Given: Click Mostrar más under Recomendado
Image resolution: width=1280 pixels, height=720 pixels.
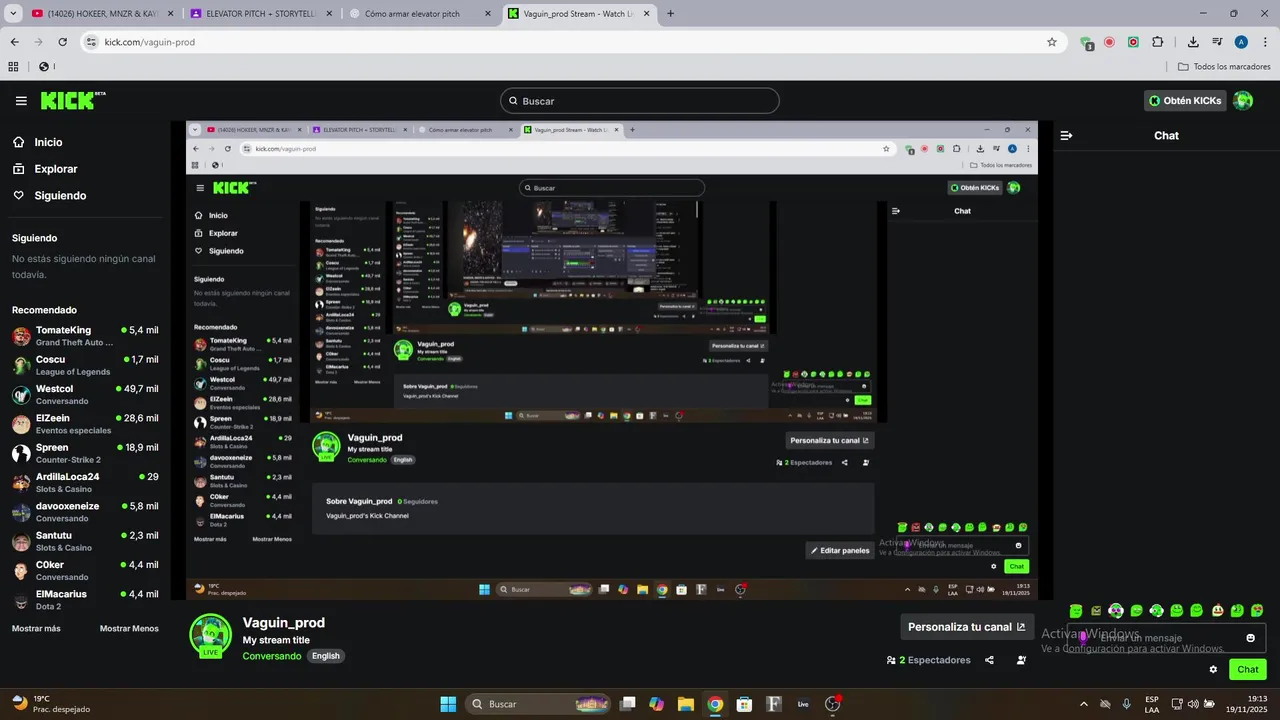Looking at the screenshot, I should [x=36, y=628].
